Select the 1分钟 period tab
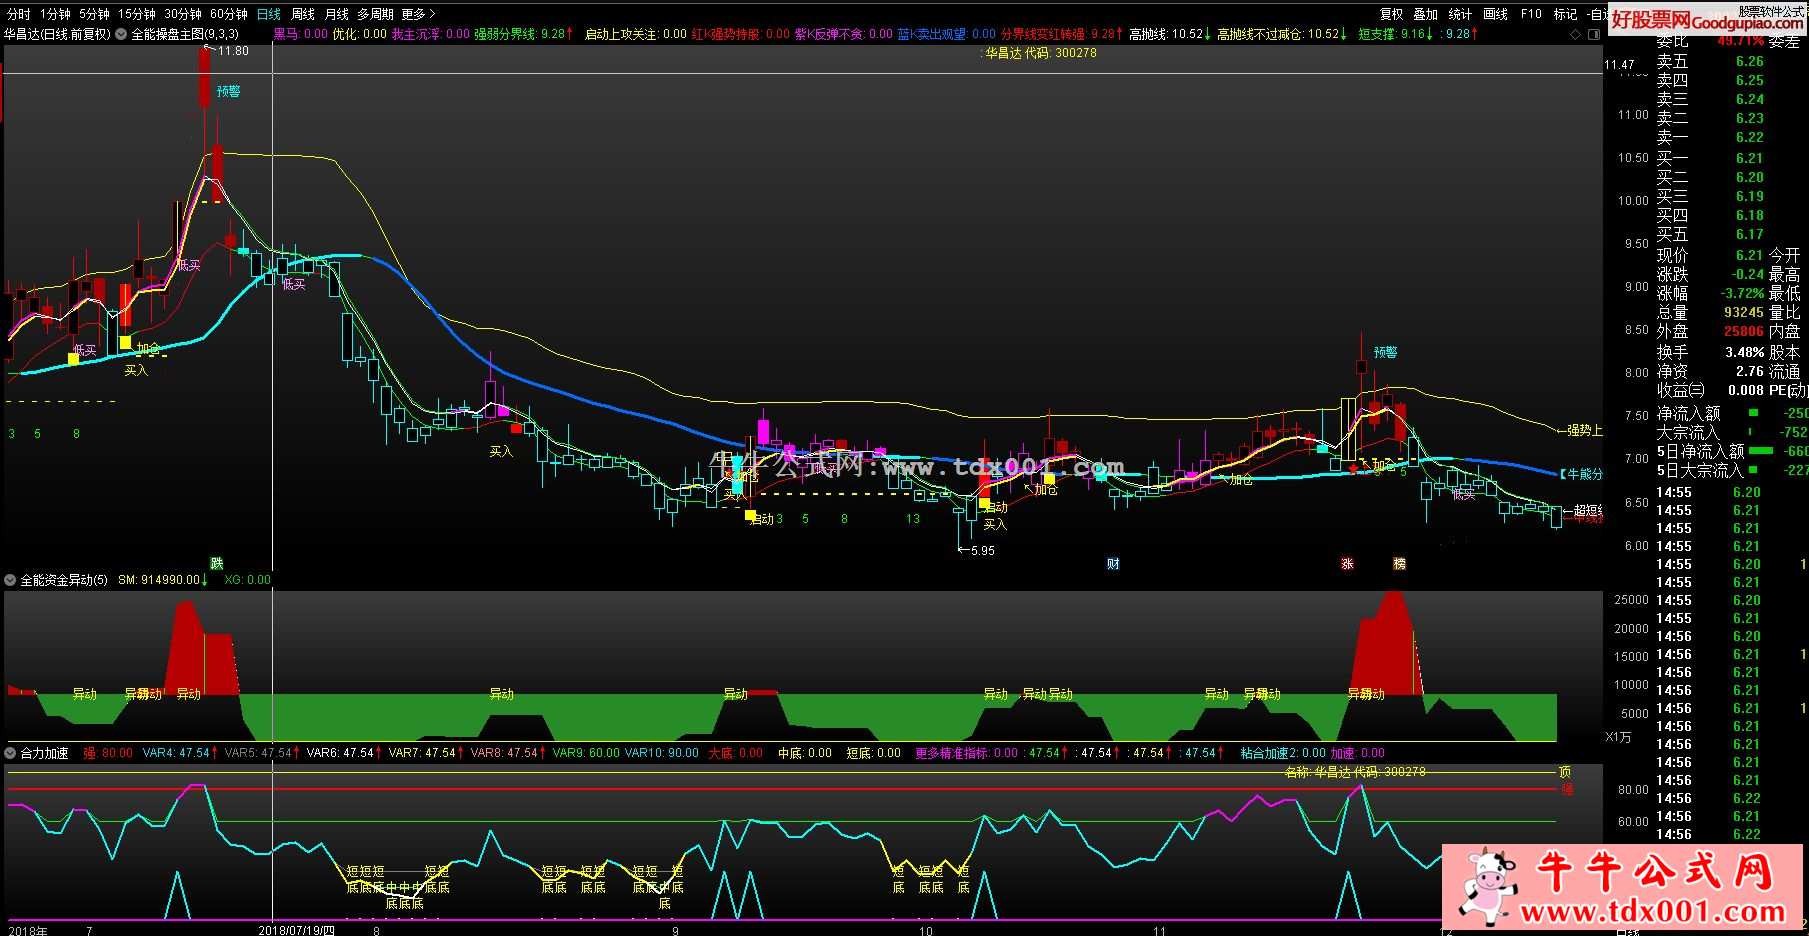Viewport: 1809px width, 936px height. [55, 14]
